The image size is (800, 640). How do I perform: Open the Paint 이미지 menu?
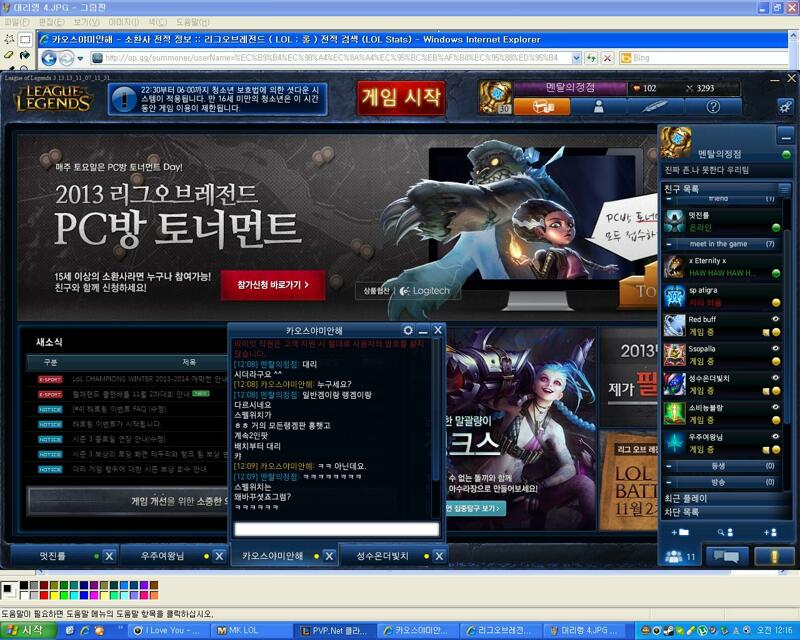(123, 22)
